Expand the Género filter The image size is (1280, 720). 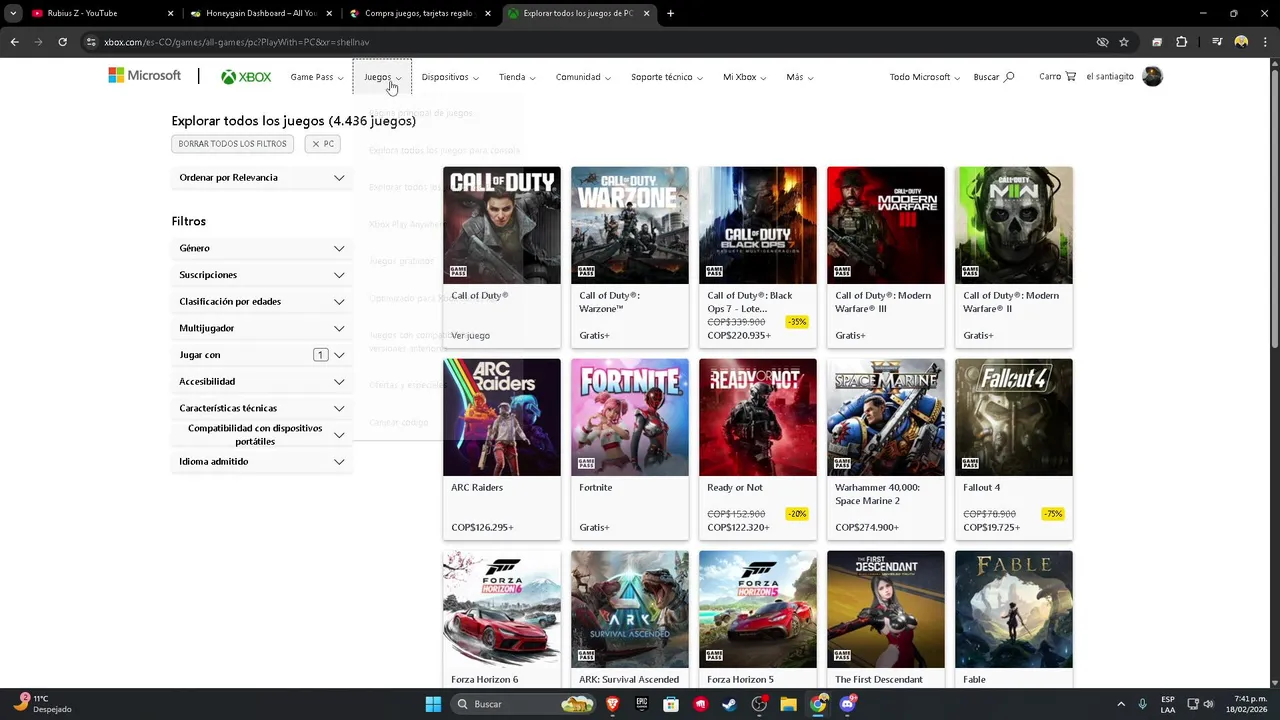click(261, 248)
